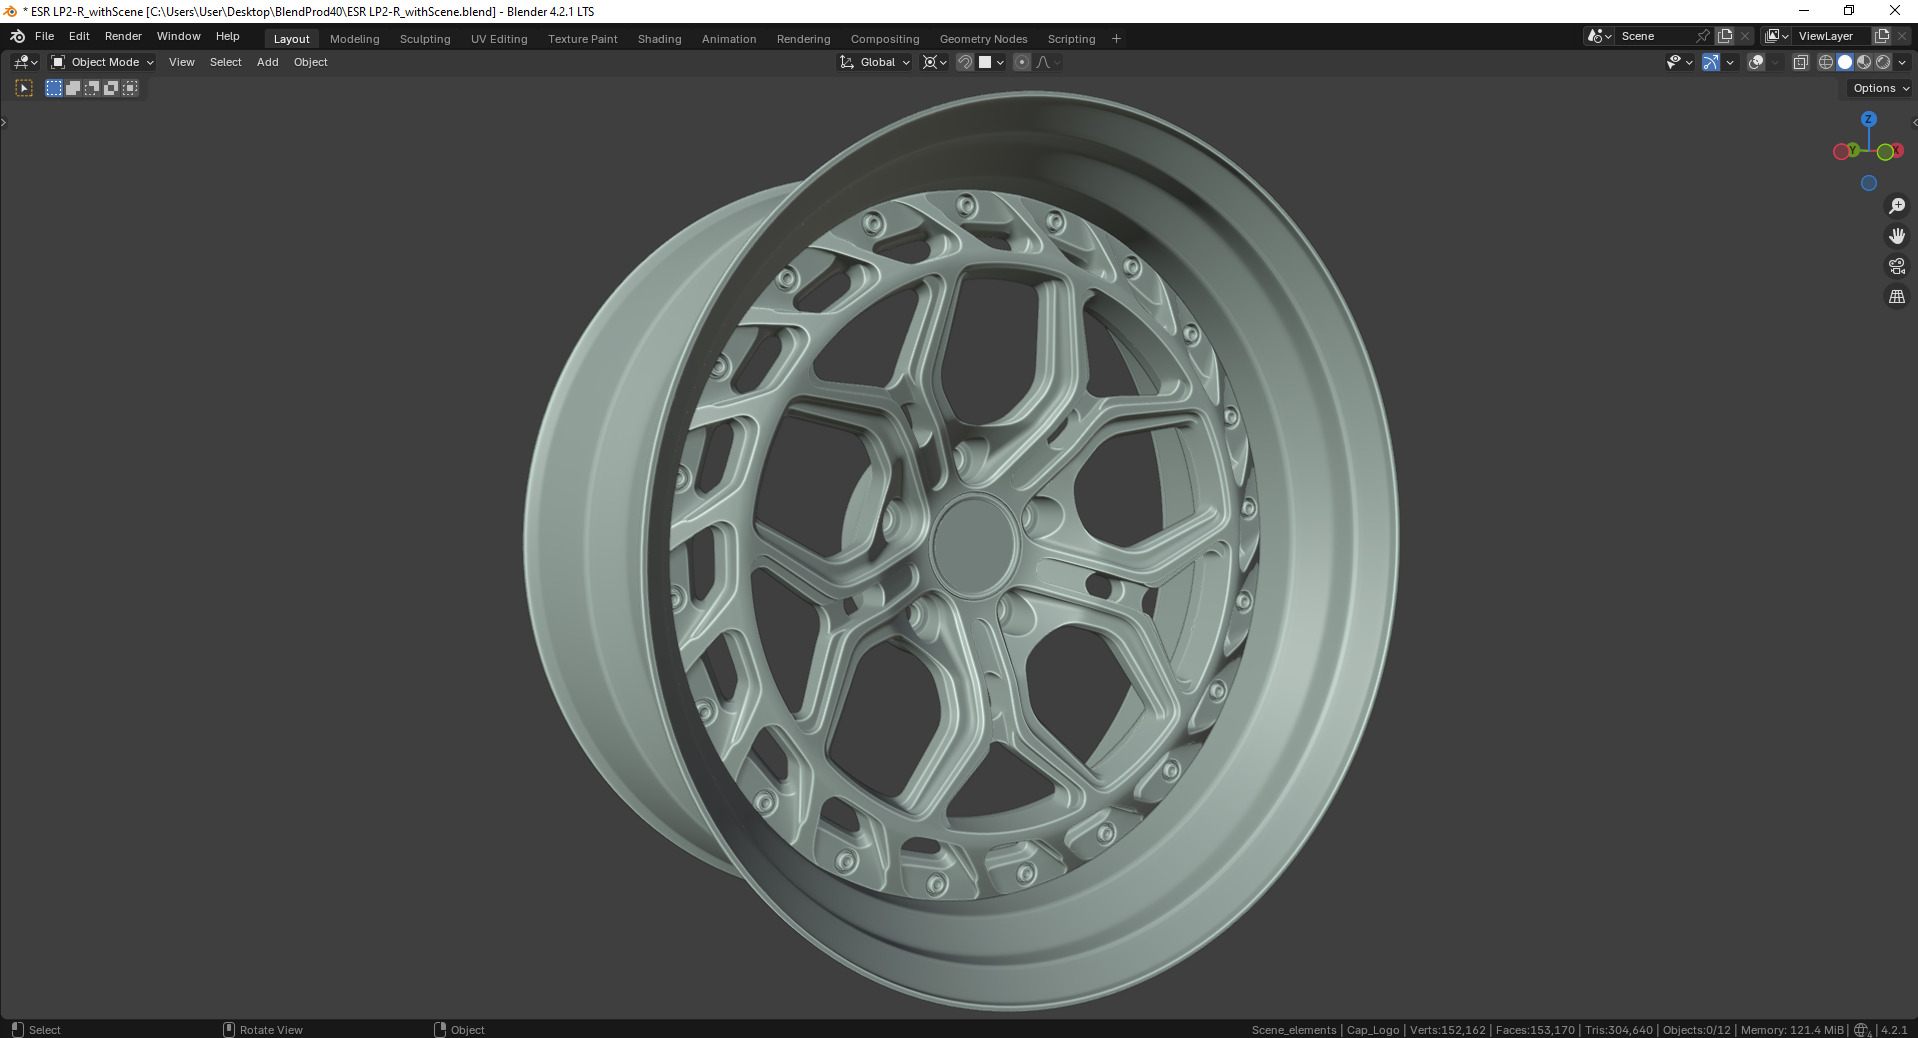Open the Global transform orientation dropdown
The image size is (1918, 1038).
pyautogui.click(x=875, y=62)
